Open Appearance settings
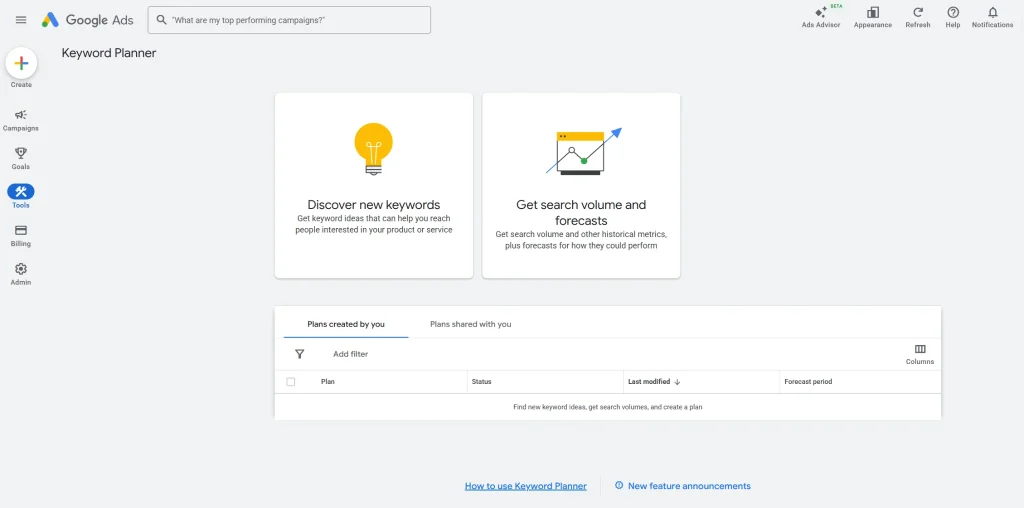 872,17
